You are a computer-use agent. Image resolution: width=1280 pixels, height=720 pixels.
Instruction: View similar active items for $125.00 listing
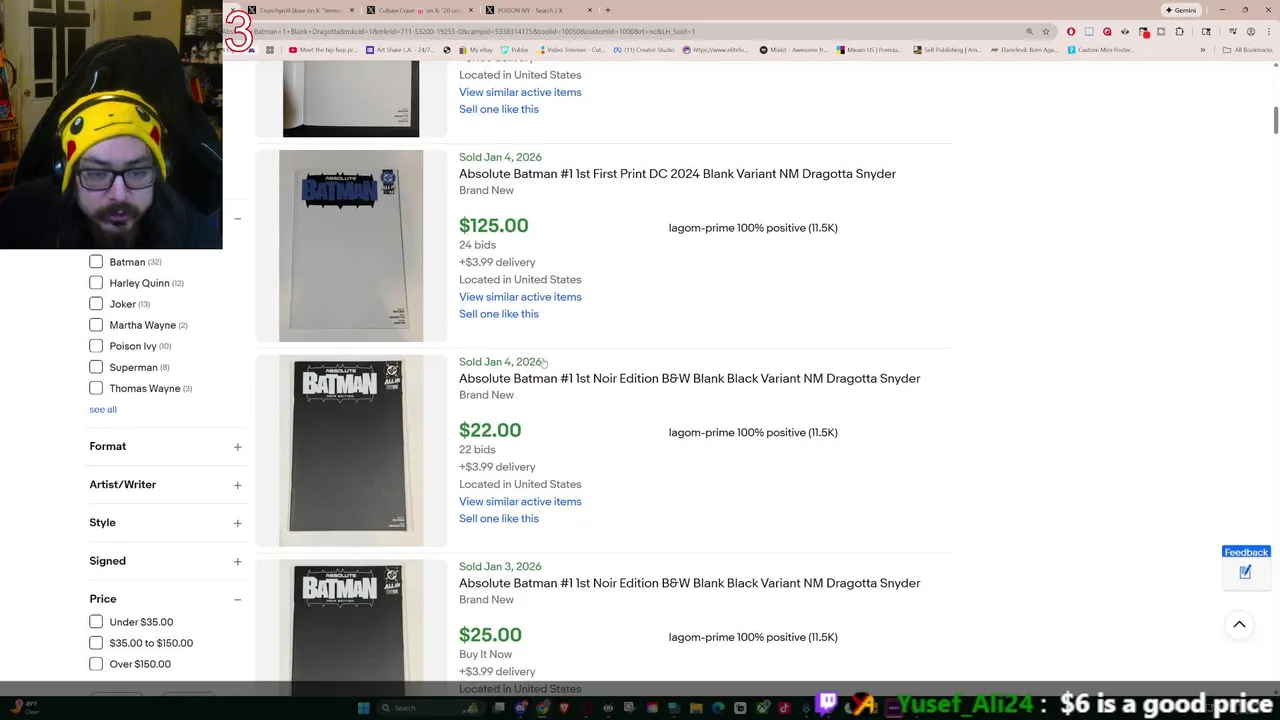click(x=520, y=297)
